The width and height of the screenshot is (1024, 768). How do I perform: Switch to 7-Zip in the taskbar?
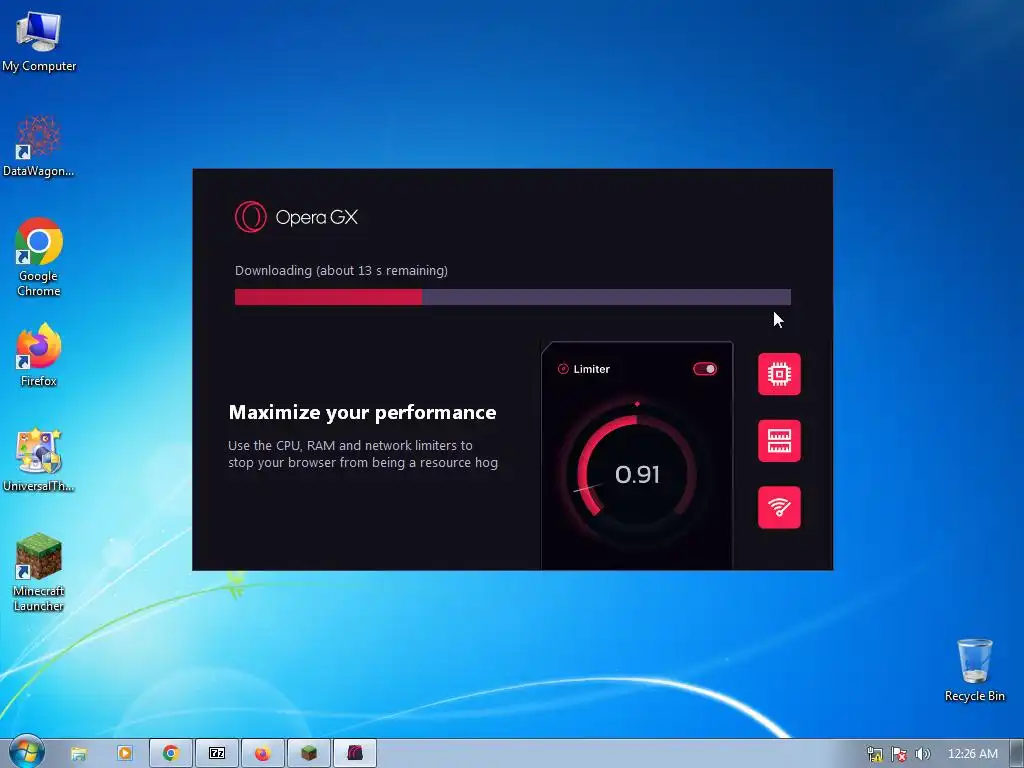pyautogui.click(x=217, y=754)
